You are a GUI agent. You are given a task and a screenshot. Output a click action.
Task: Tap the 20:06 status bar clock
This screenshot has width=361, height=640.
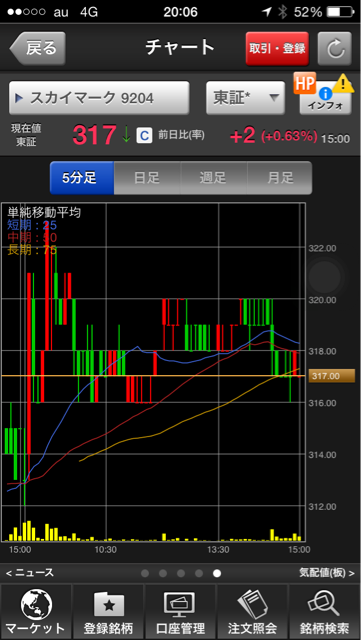[x=180, y=12]
